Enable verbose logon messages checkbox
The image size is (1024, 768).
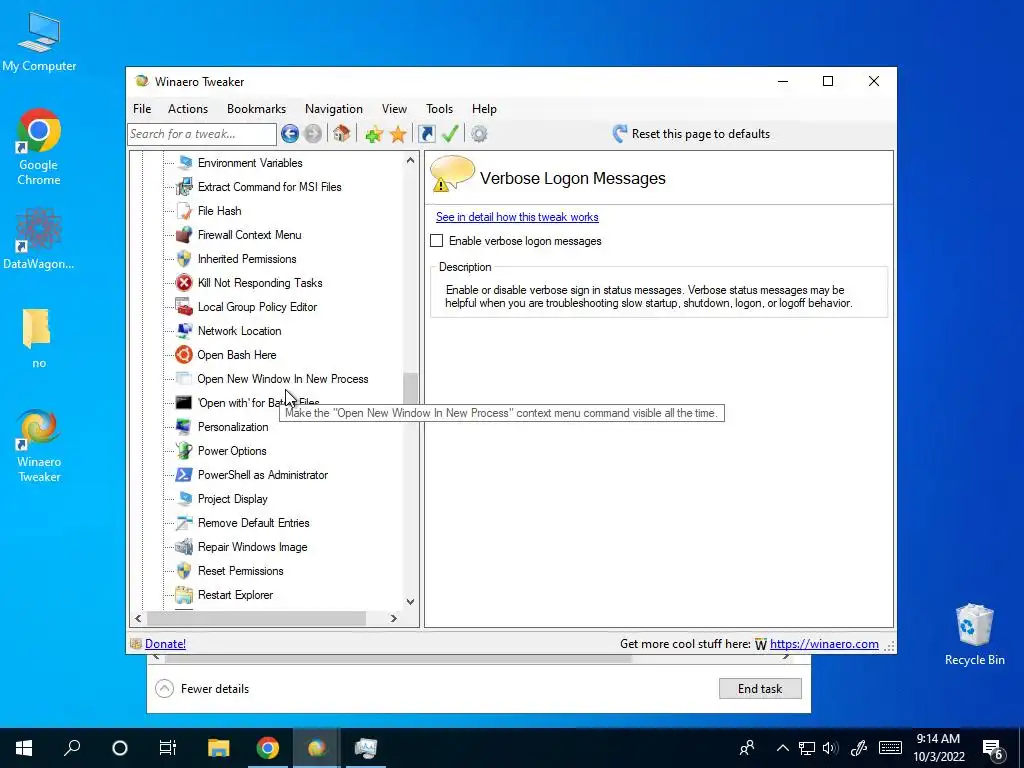click(x=437, y=241)
